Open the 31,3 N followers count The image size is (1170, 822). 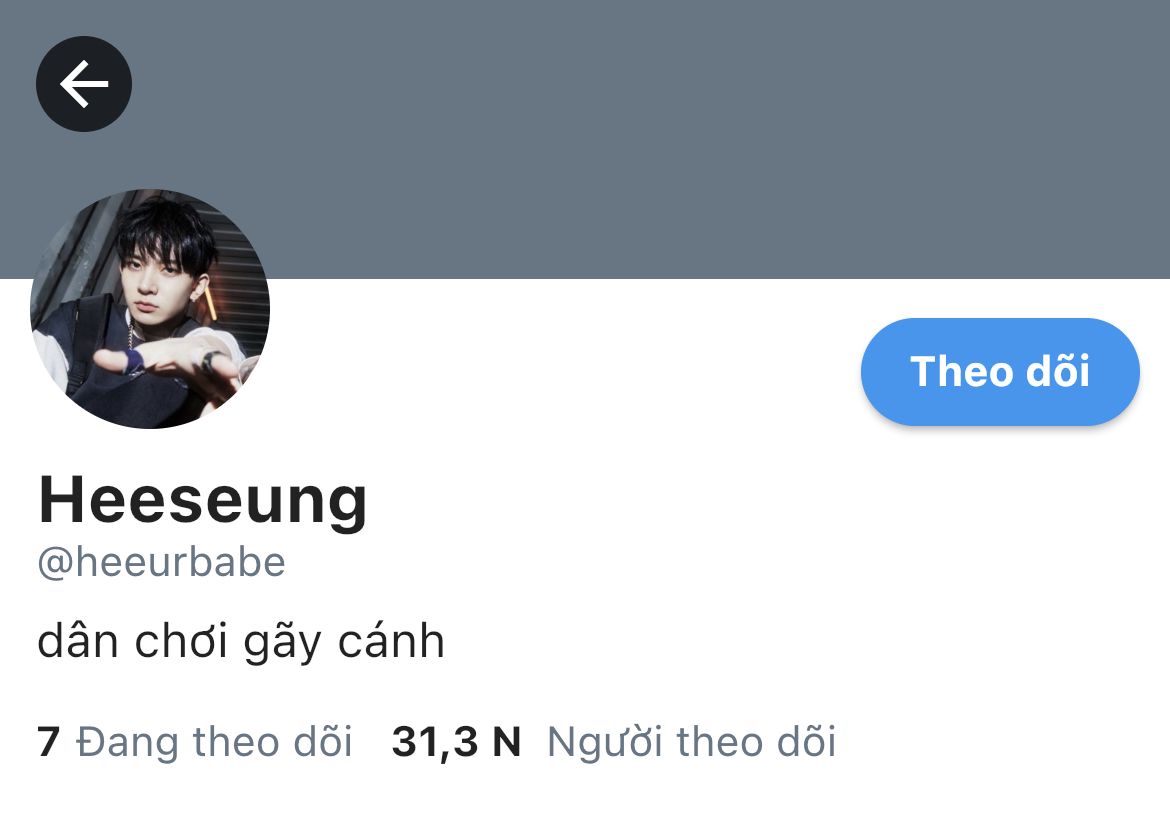point(456,741)
